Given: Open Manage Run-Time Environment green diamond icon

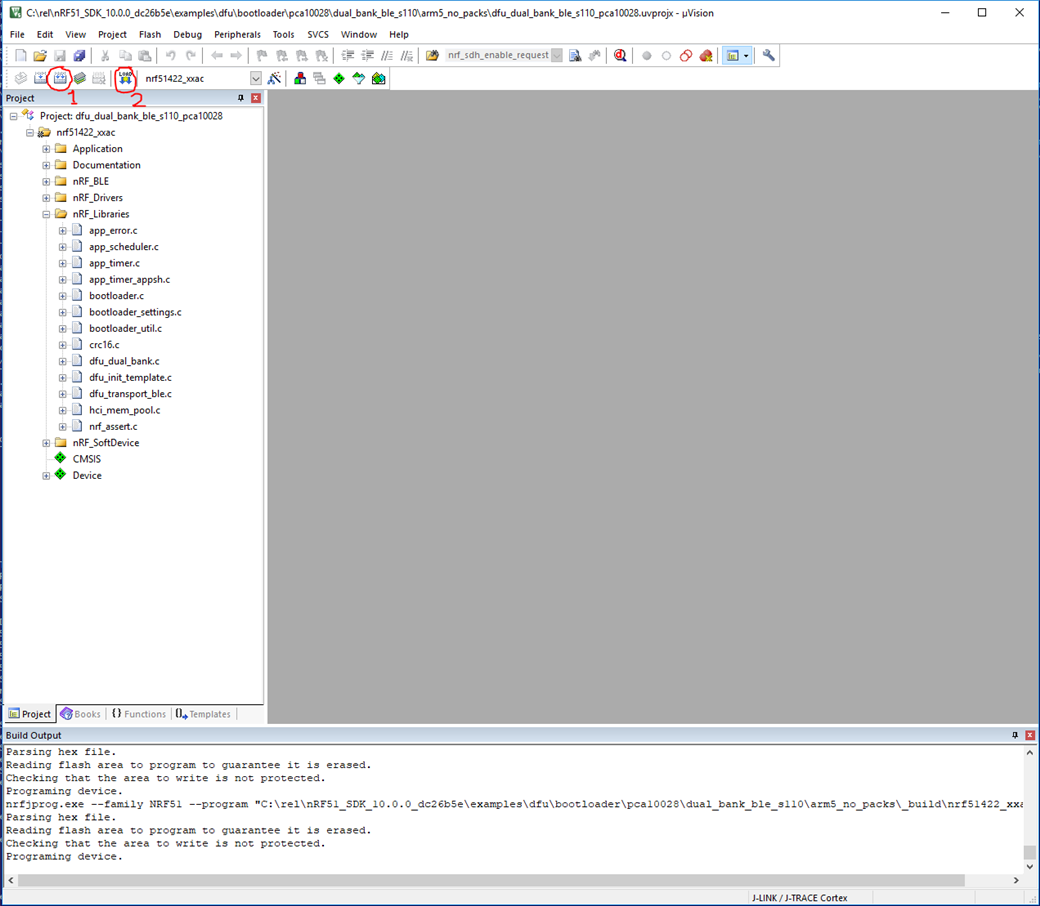Looking at the screenshot, I should [339, 78].
